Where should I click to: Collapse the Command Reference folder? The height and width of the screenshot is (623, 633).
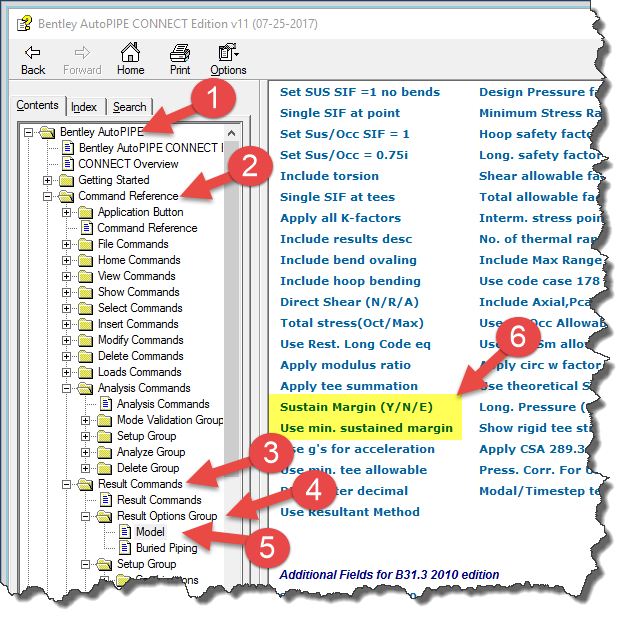[48, 196]
